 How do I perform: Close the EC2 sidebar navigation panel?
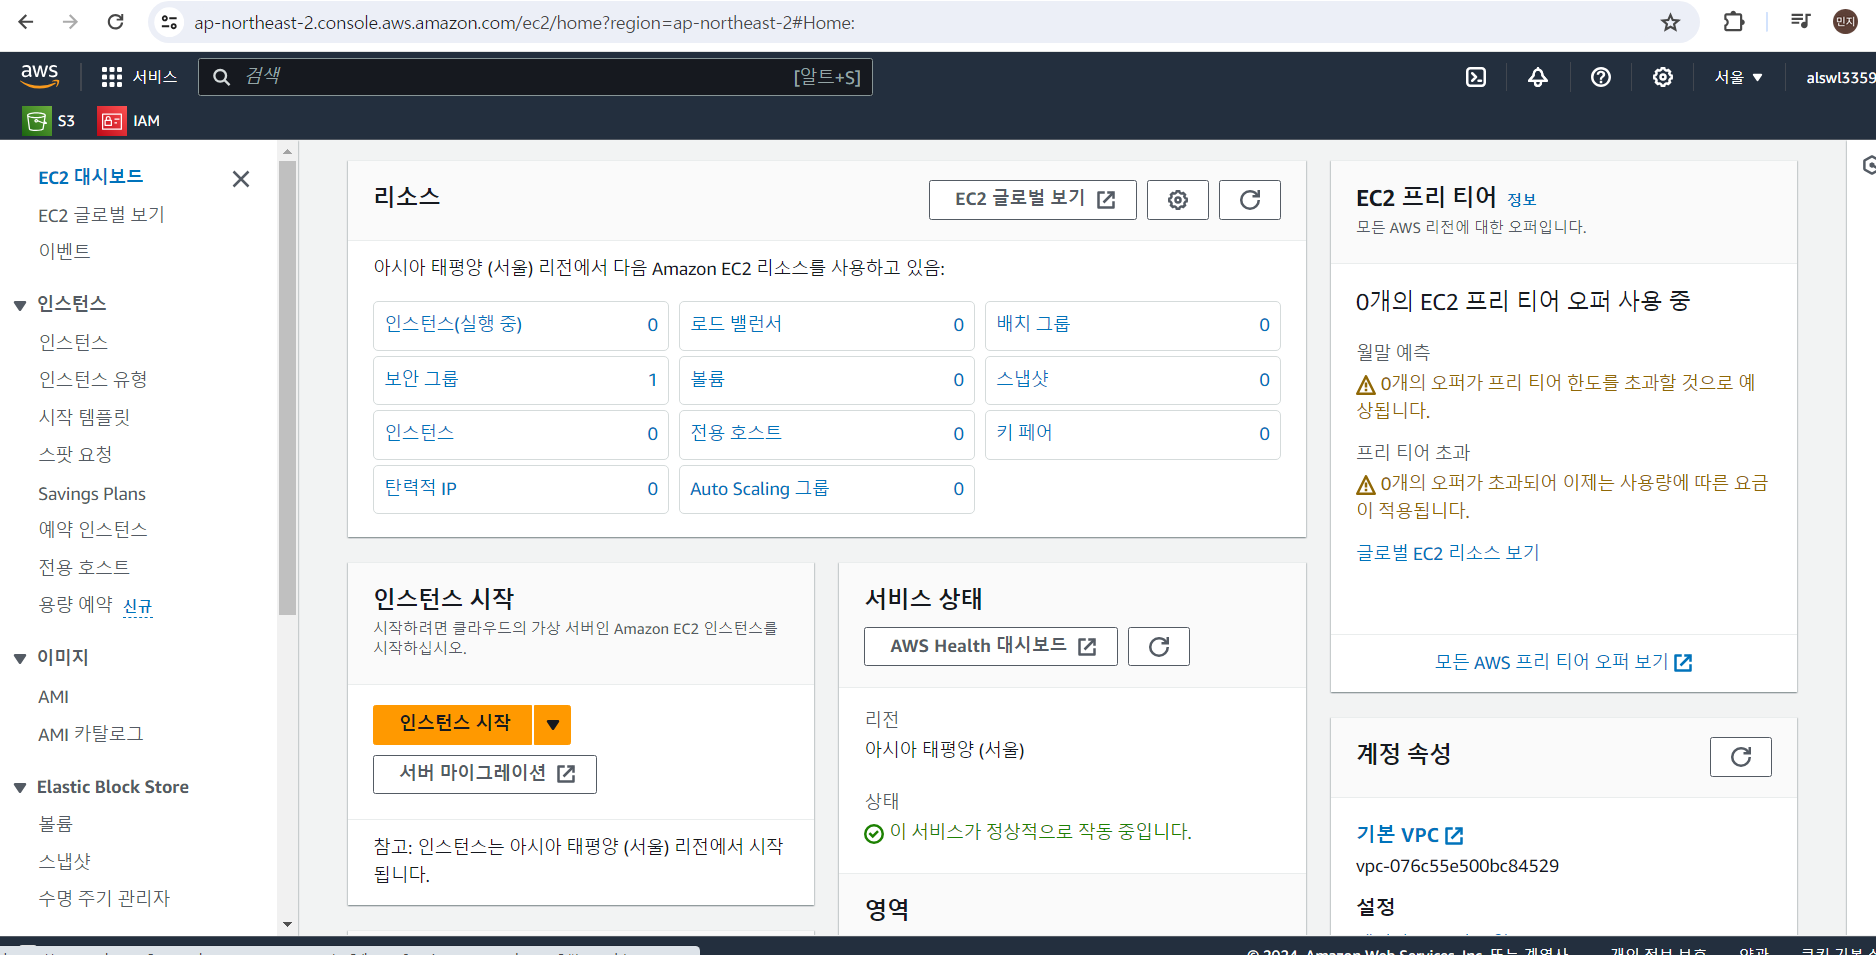tap(241, 179)
